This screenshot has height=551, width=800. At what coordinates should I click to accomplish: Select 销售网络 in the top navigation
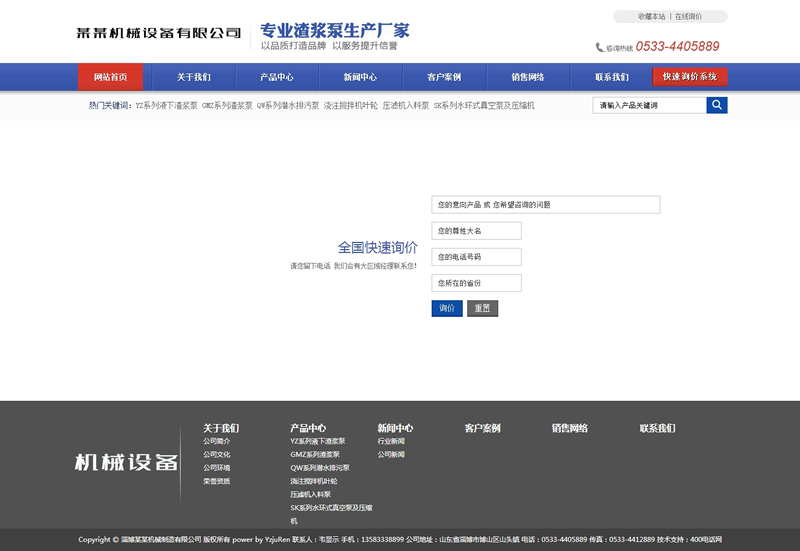[x=527, y=77]
